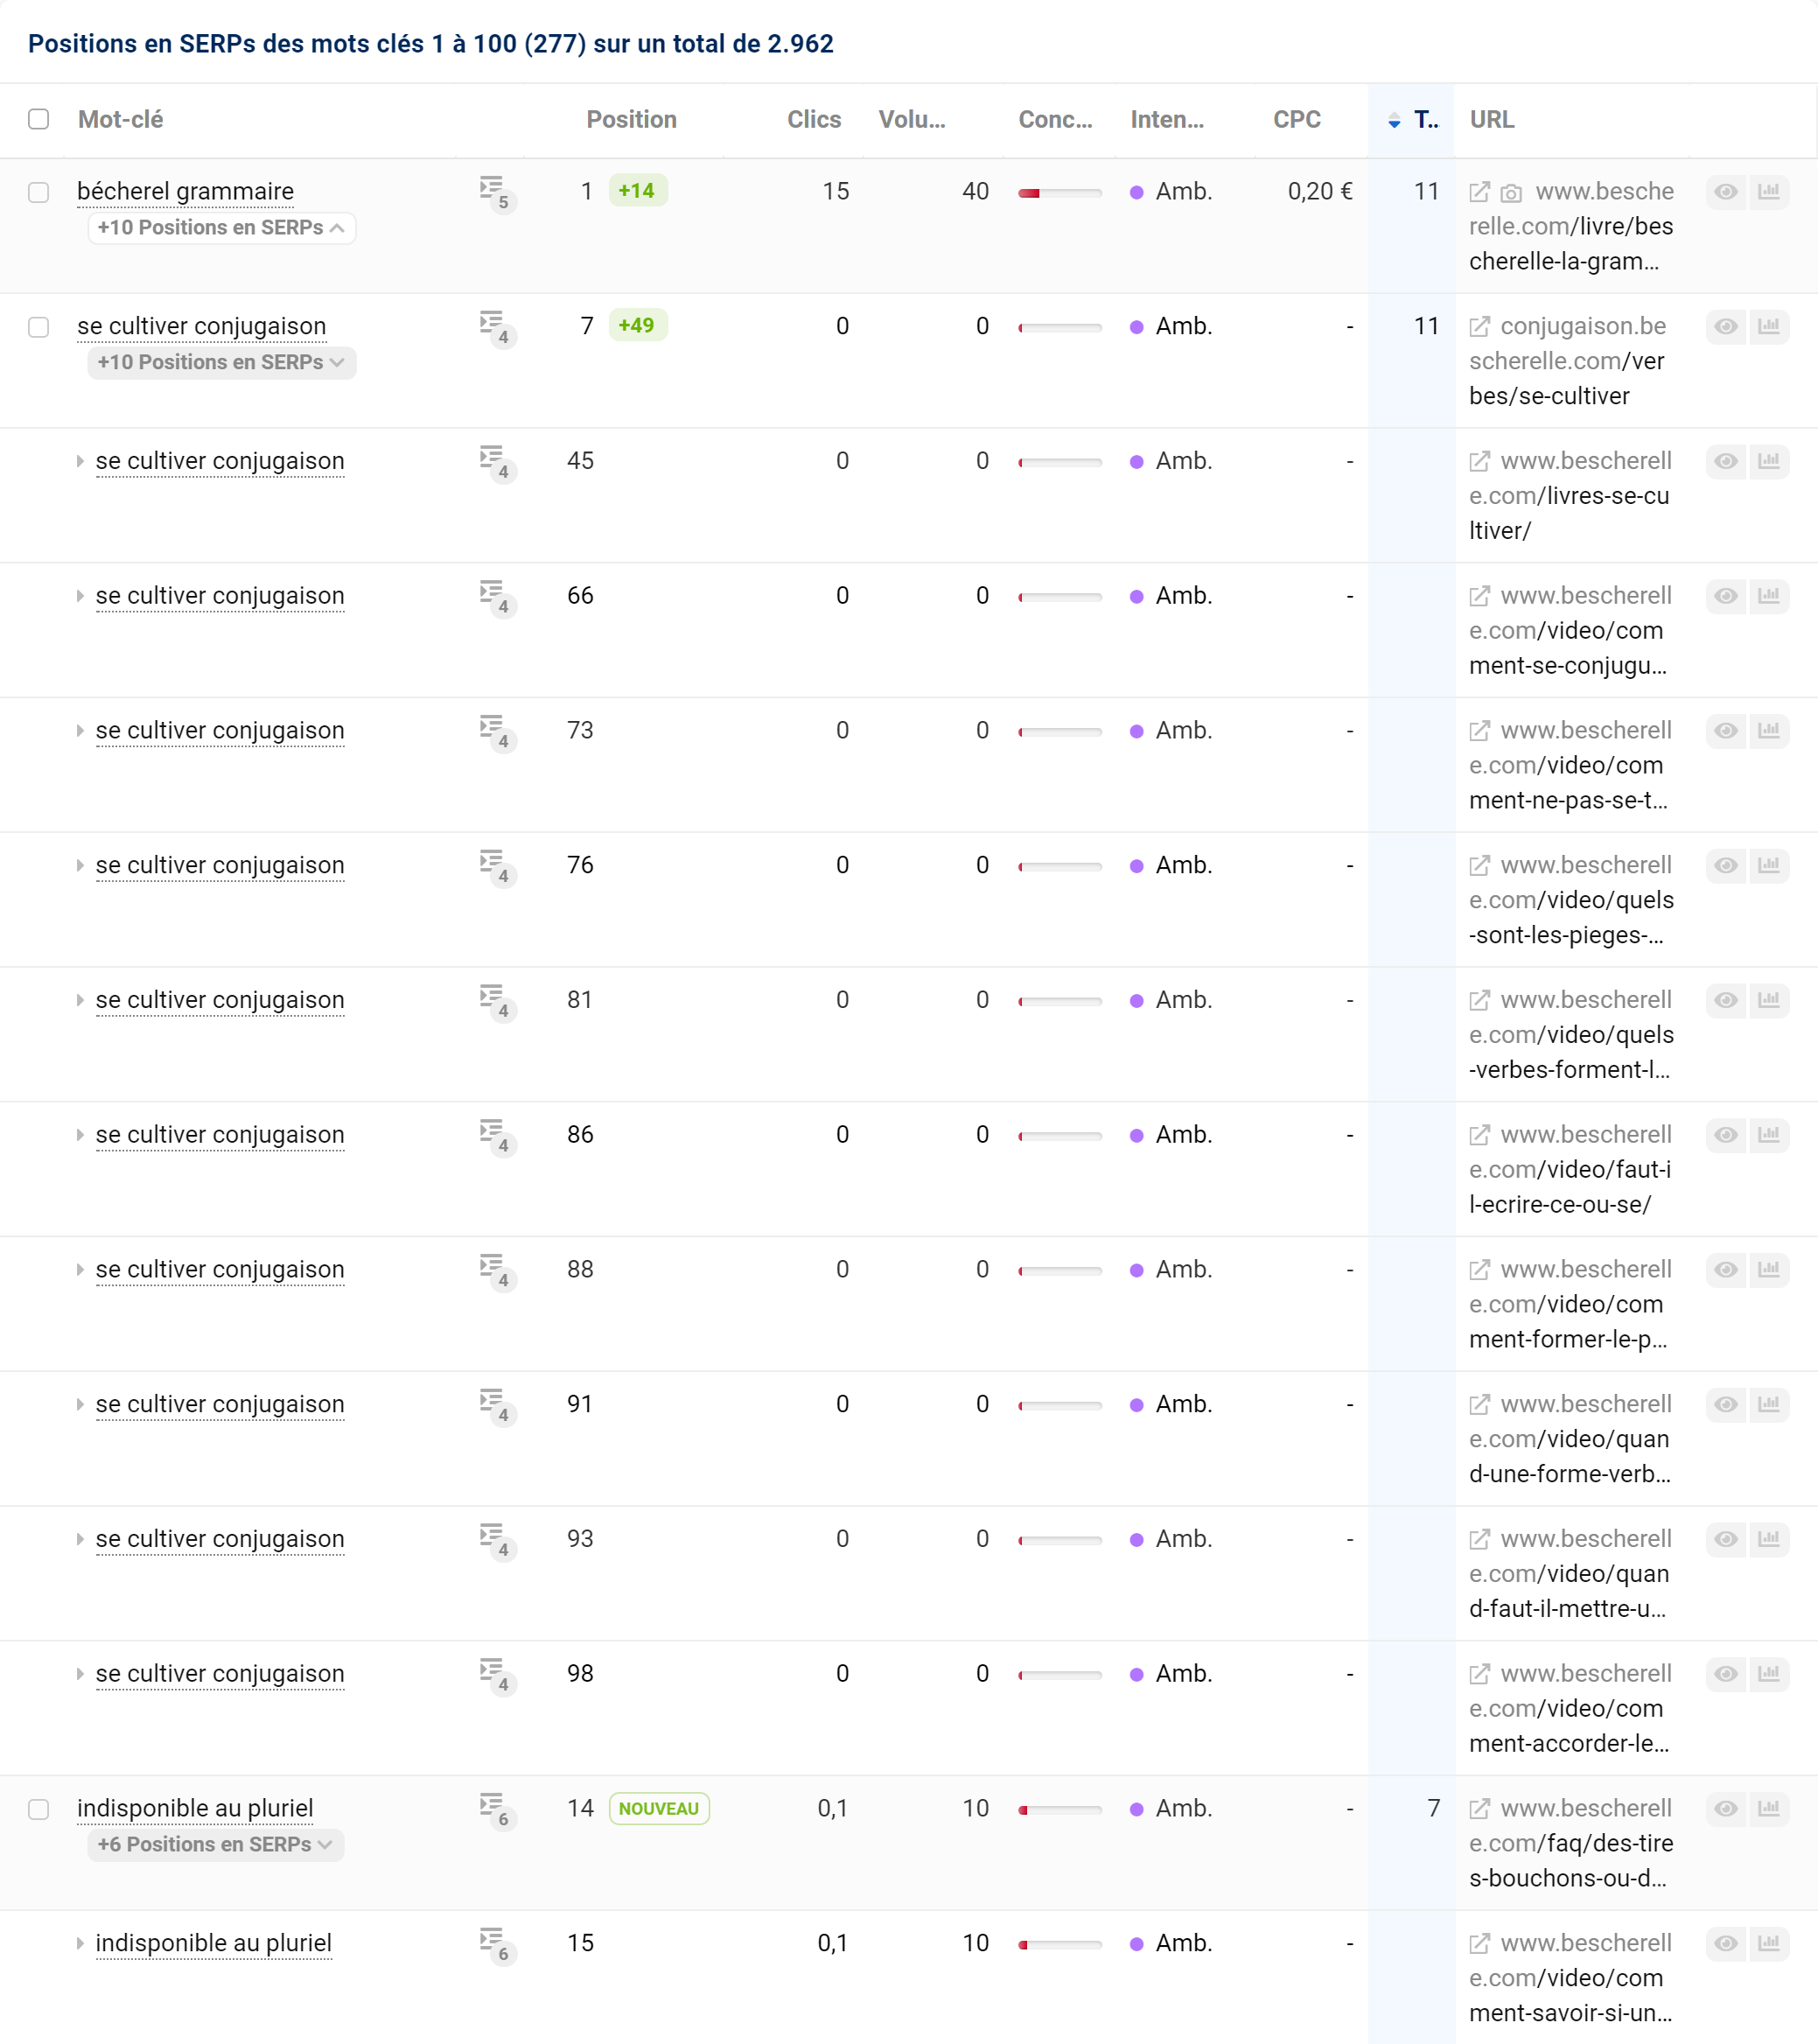Toggle eye icon on indisponible au pluriel position 15
This screenshot has width=1818, height=2044.
coord(1726,1944)
